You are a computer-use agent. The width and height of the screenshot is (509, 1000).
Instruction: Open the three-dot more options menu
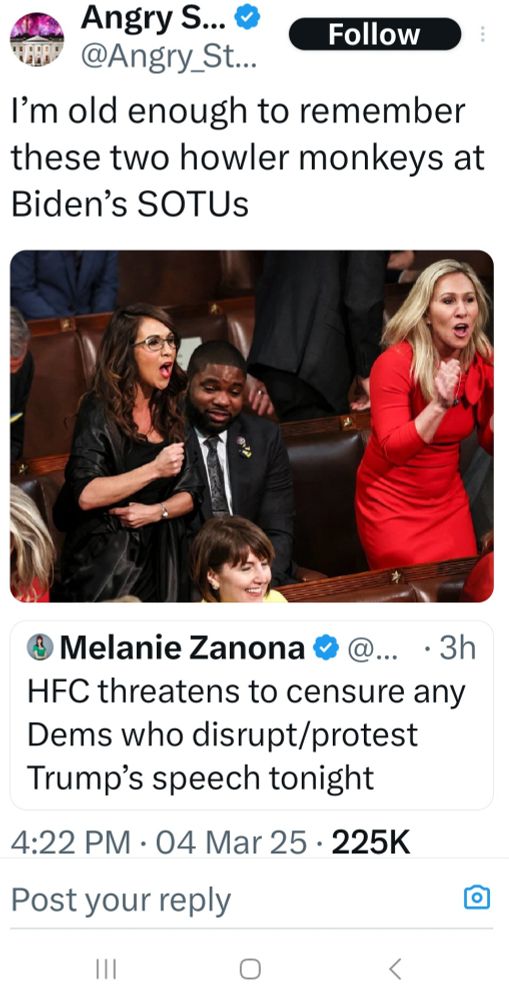482,34
